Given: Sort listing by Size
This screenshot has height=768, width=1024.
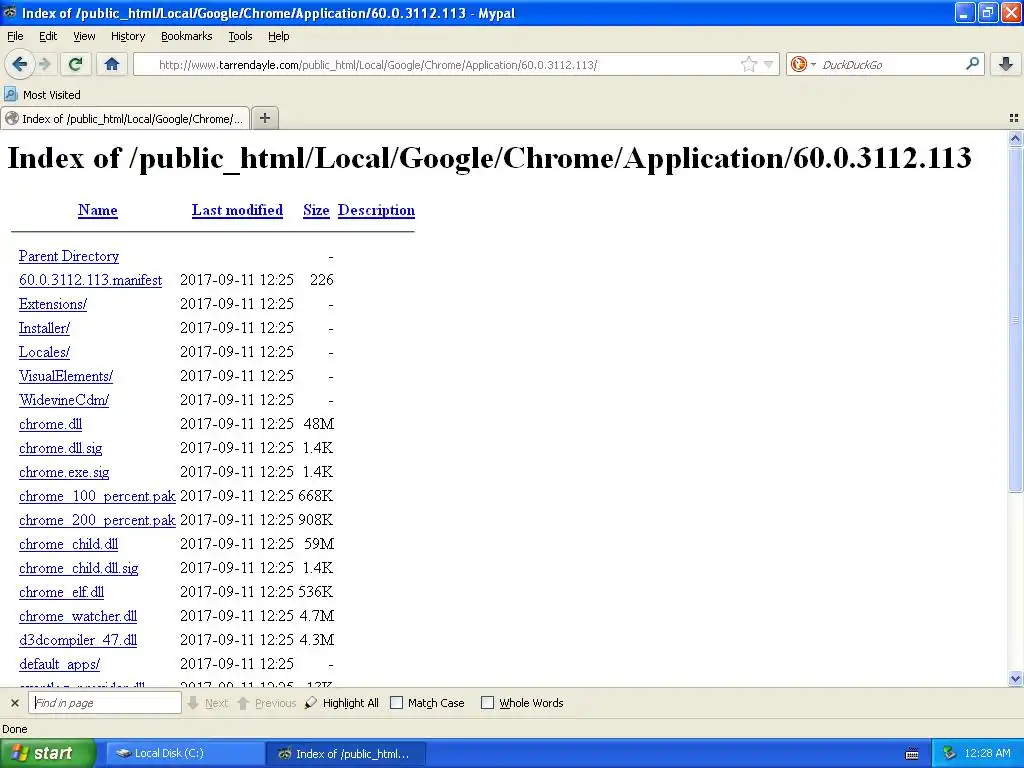Looking at the screenshot, I should (x=316, y=210).
